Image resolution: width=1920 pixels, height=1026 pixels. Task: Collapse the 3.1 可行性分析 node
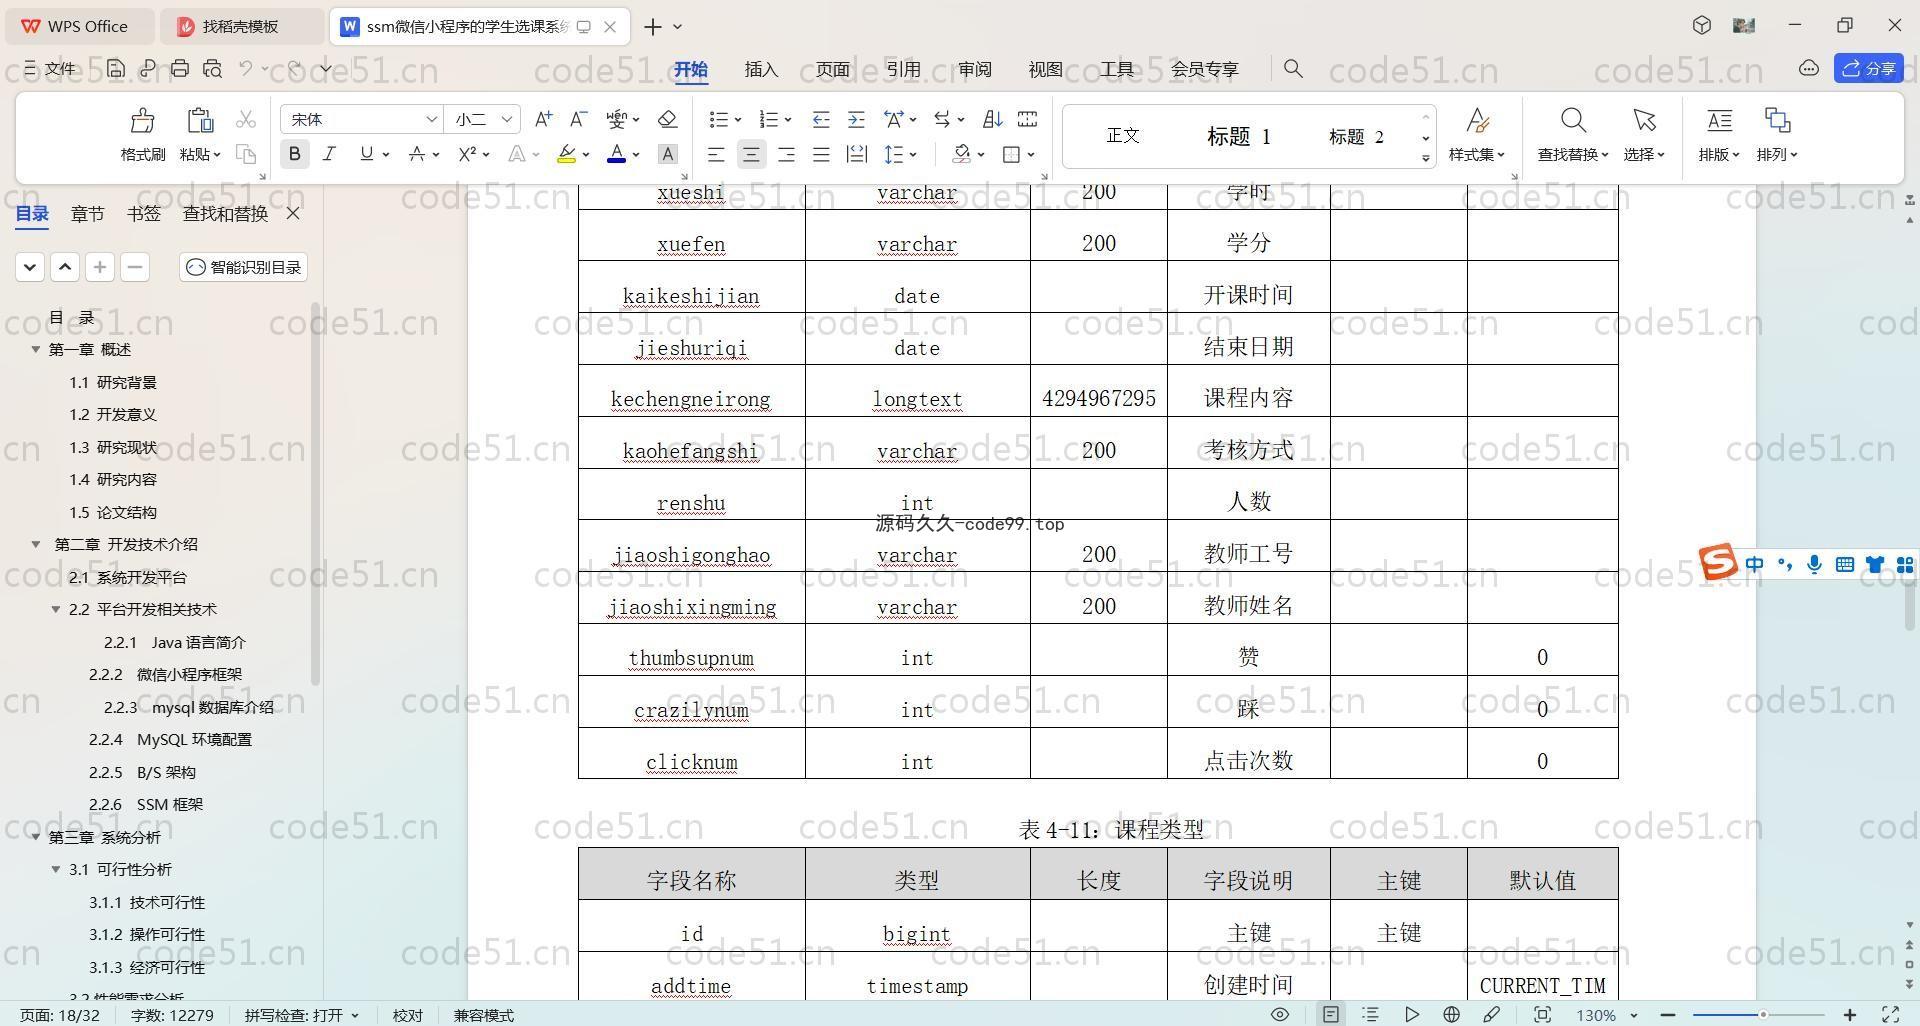click(x=56, y=869)
